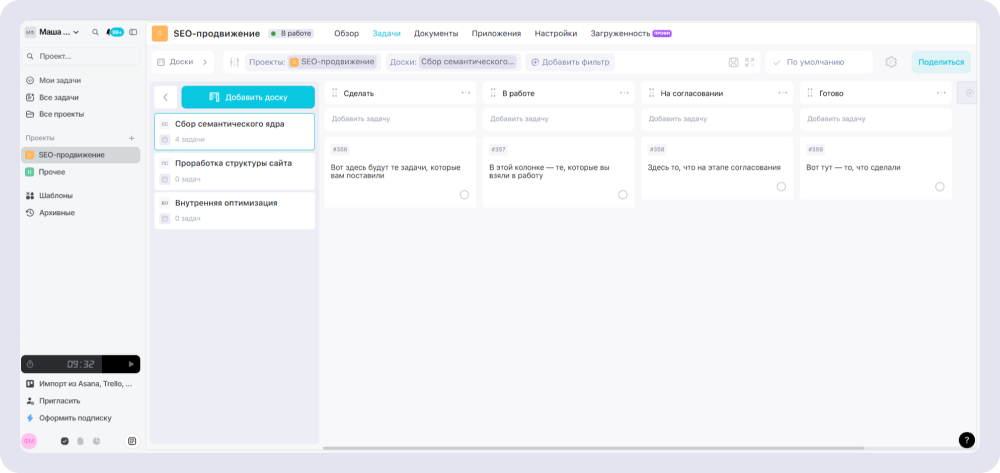
Task: Open view settings gear icon
Action: (x=891, y=62)
